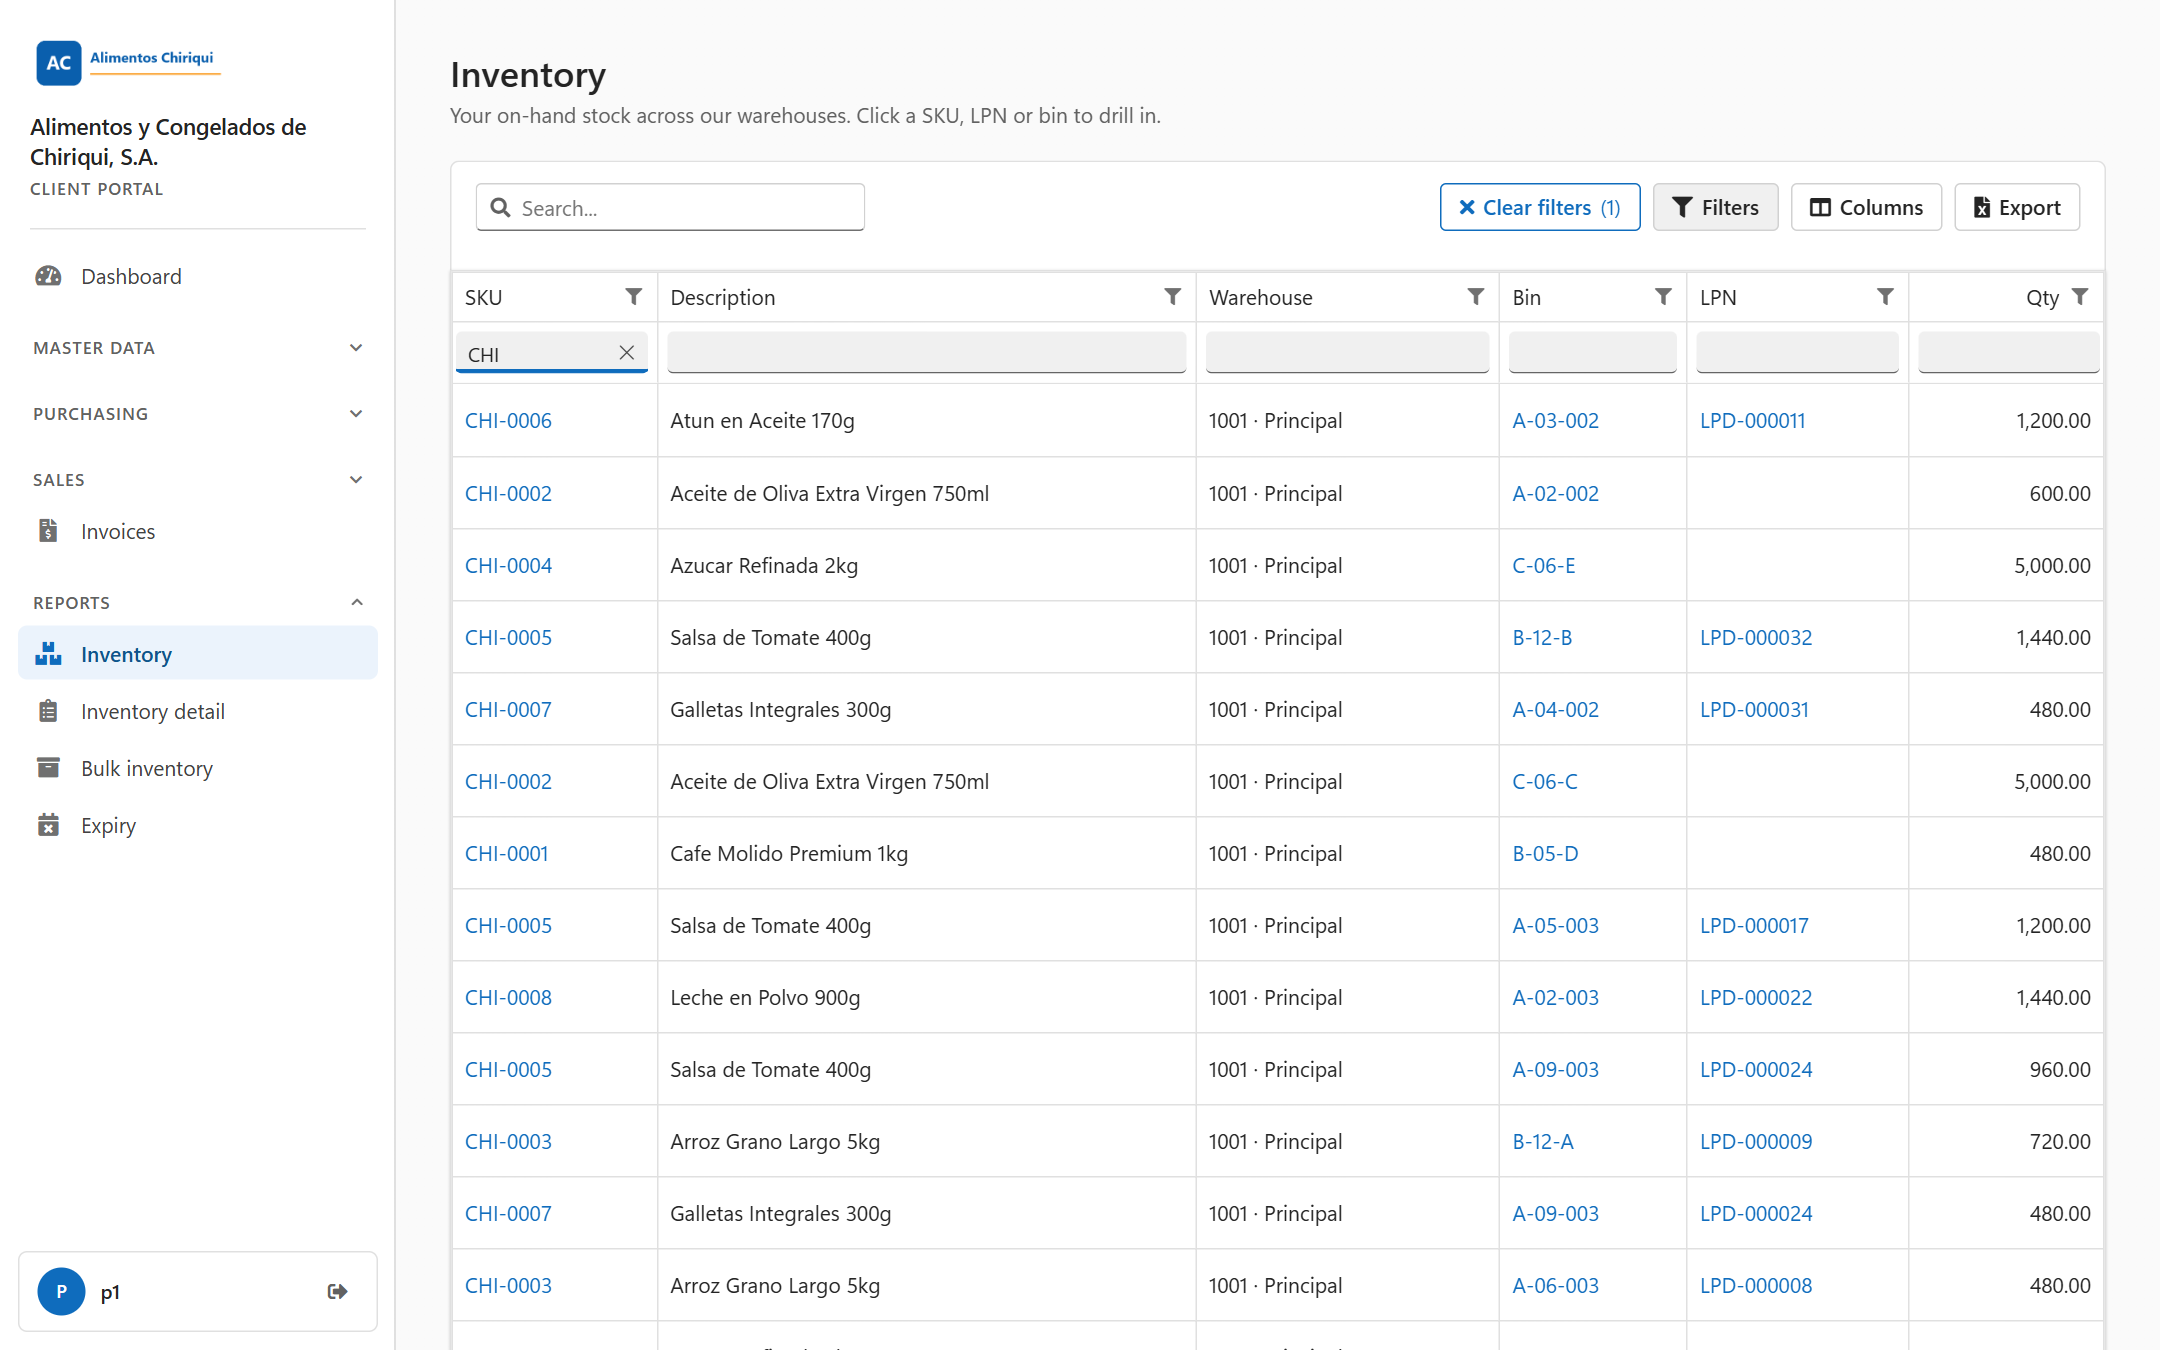
Task: Select the Inventory sidebar item
Action: click(198, 654)
